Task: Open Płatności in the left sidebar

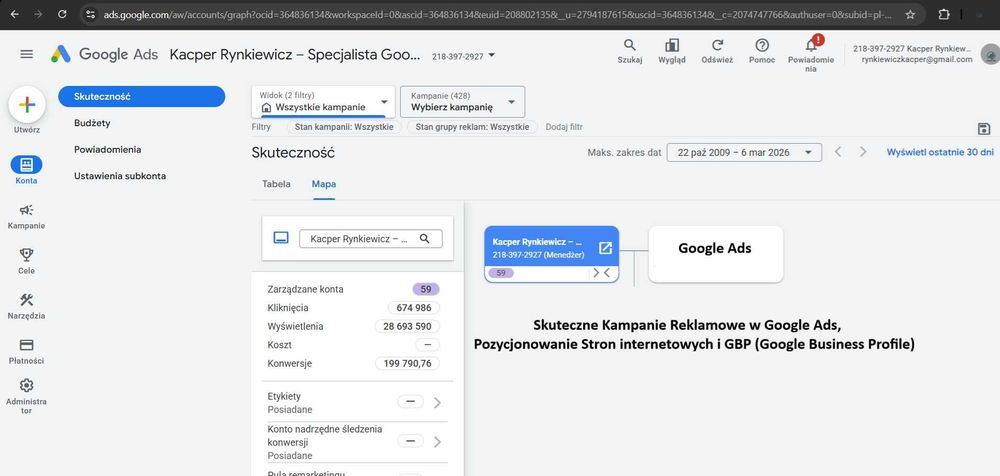Action: pos(26,345)
